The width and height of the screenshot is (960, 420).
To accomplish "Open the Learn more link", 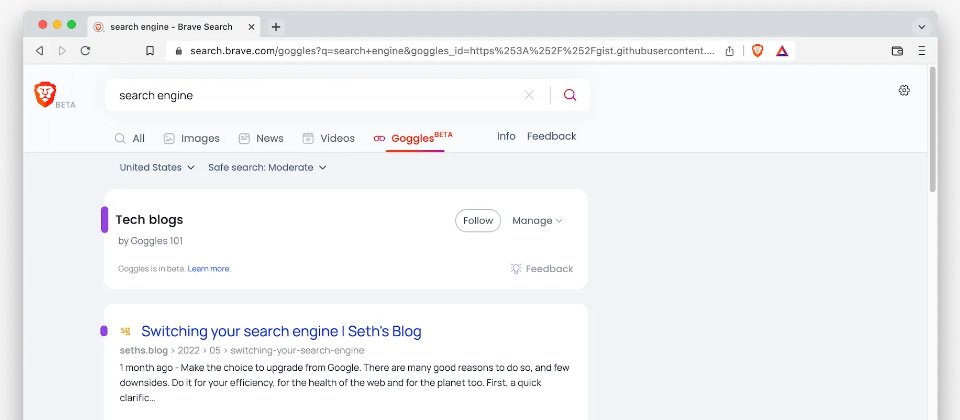I will 209,269.
